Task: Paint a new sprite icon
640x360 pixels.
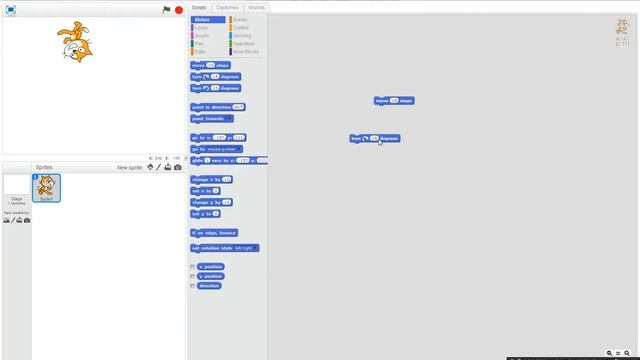Action: [x=159, y=167]
